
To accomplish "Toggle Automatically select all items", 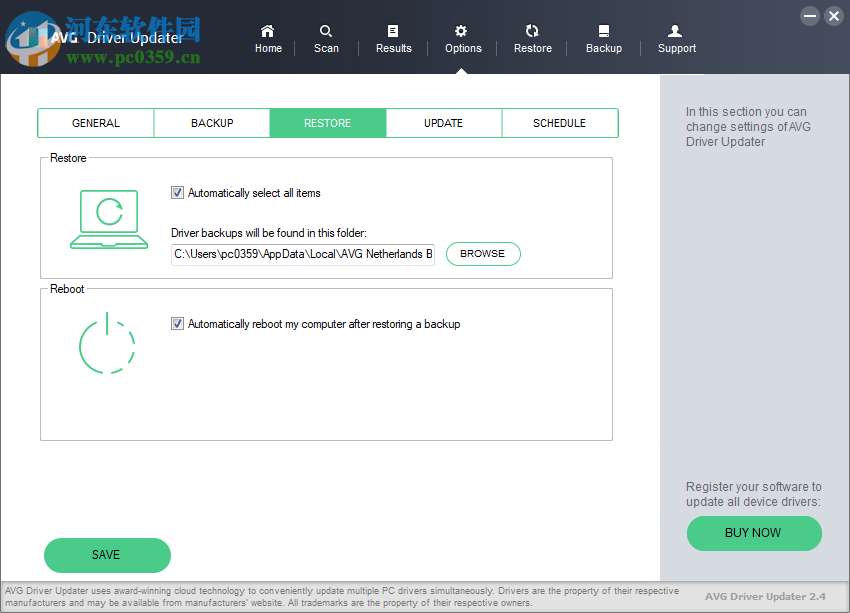I will click(x=177, y=193).
